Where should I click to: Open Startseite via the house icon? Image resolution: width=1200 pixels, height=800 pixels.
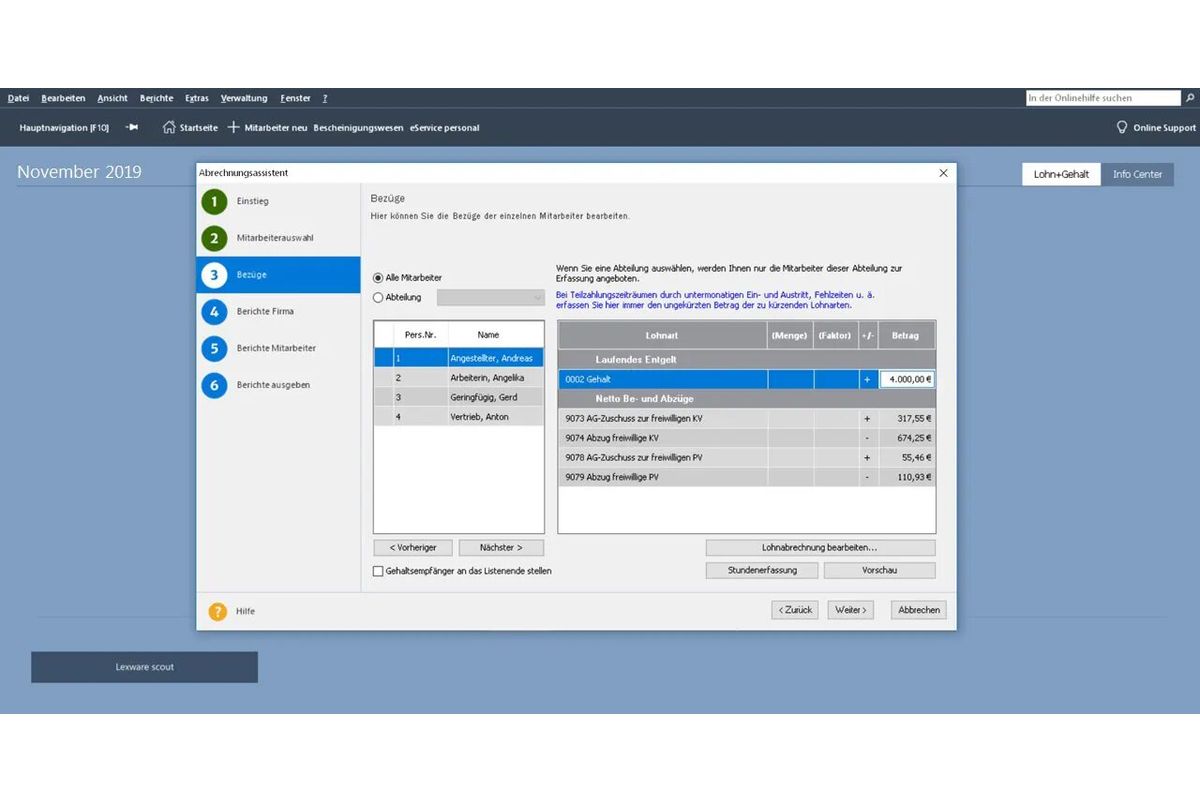tap(169, 127)
